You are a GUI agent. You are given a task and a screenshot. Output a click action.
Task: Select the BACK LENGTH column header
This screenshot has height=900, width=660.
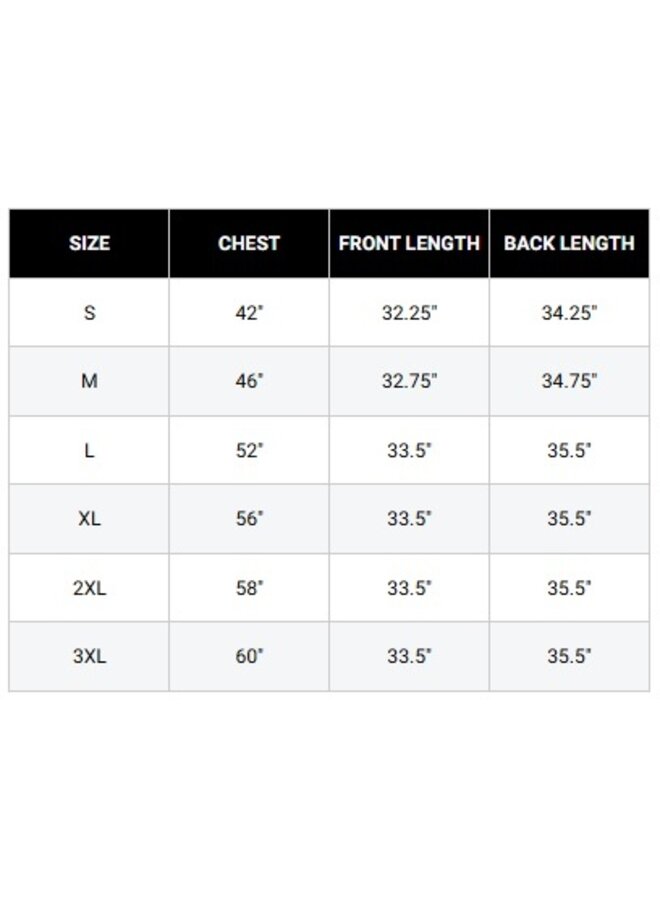coord(569,243)
